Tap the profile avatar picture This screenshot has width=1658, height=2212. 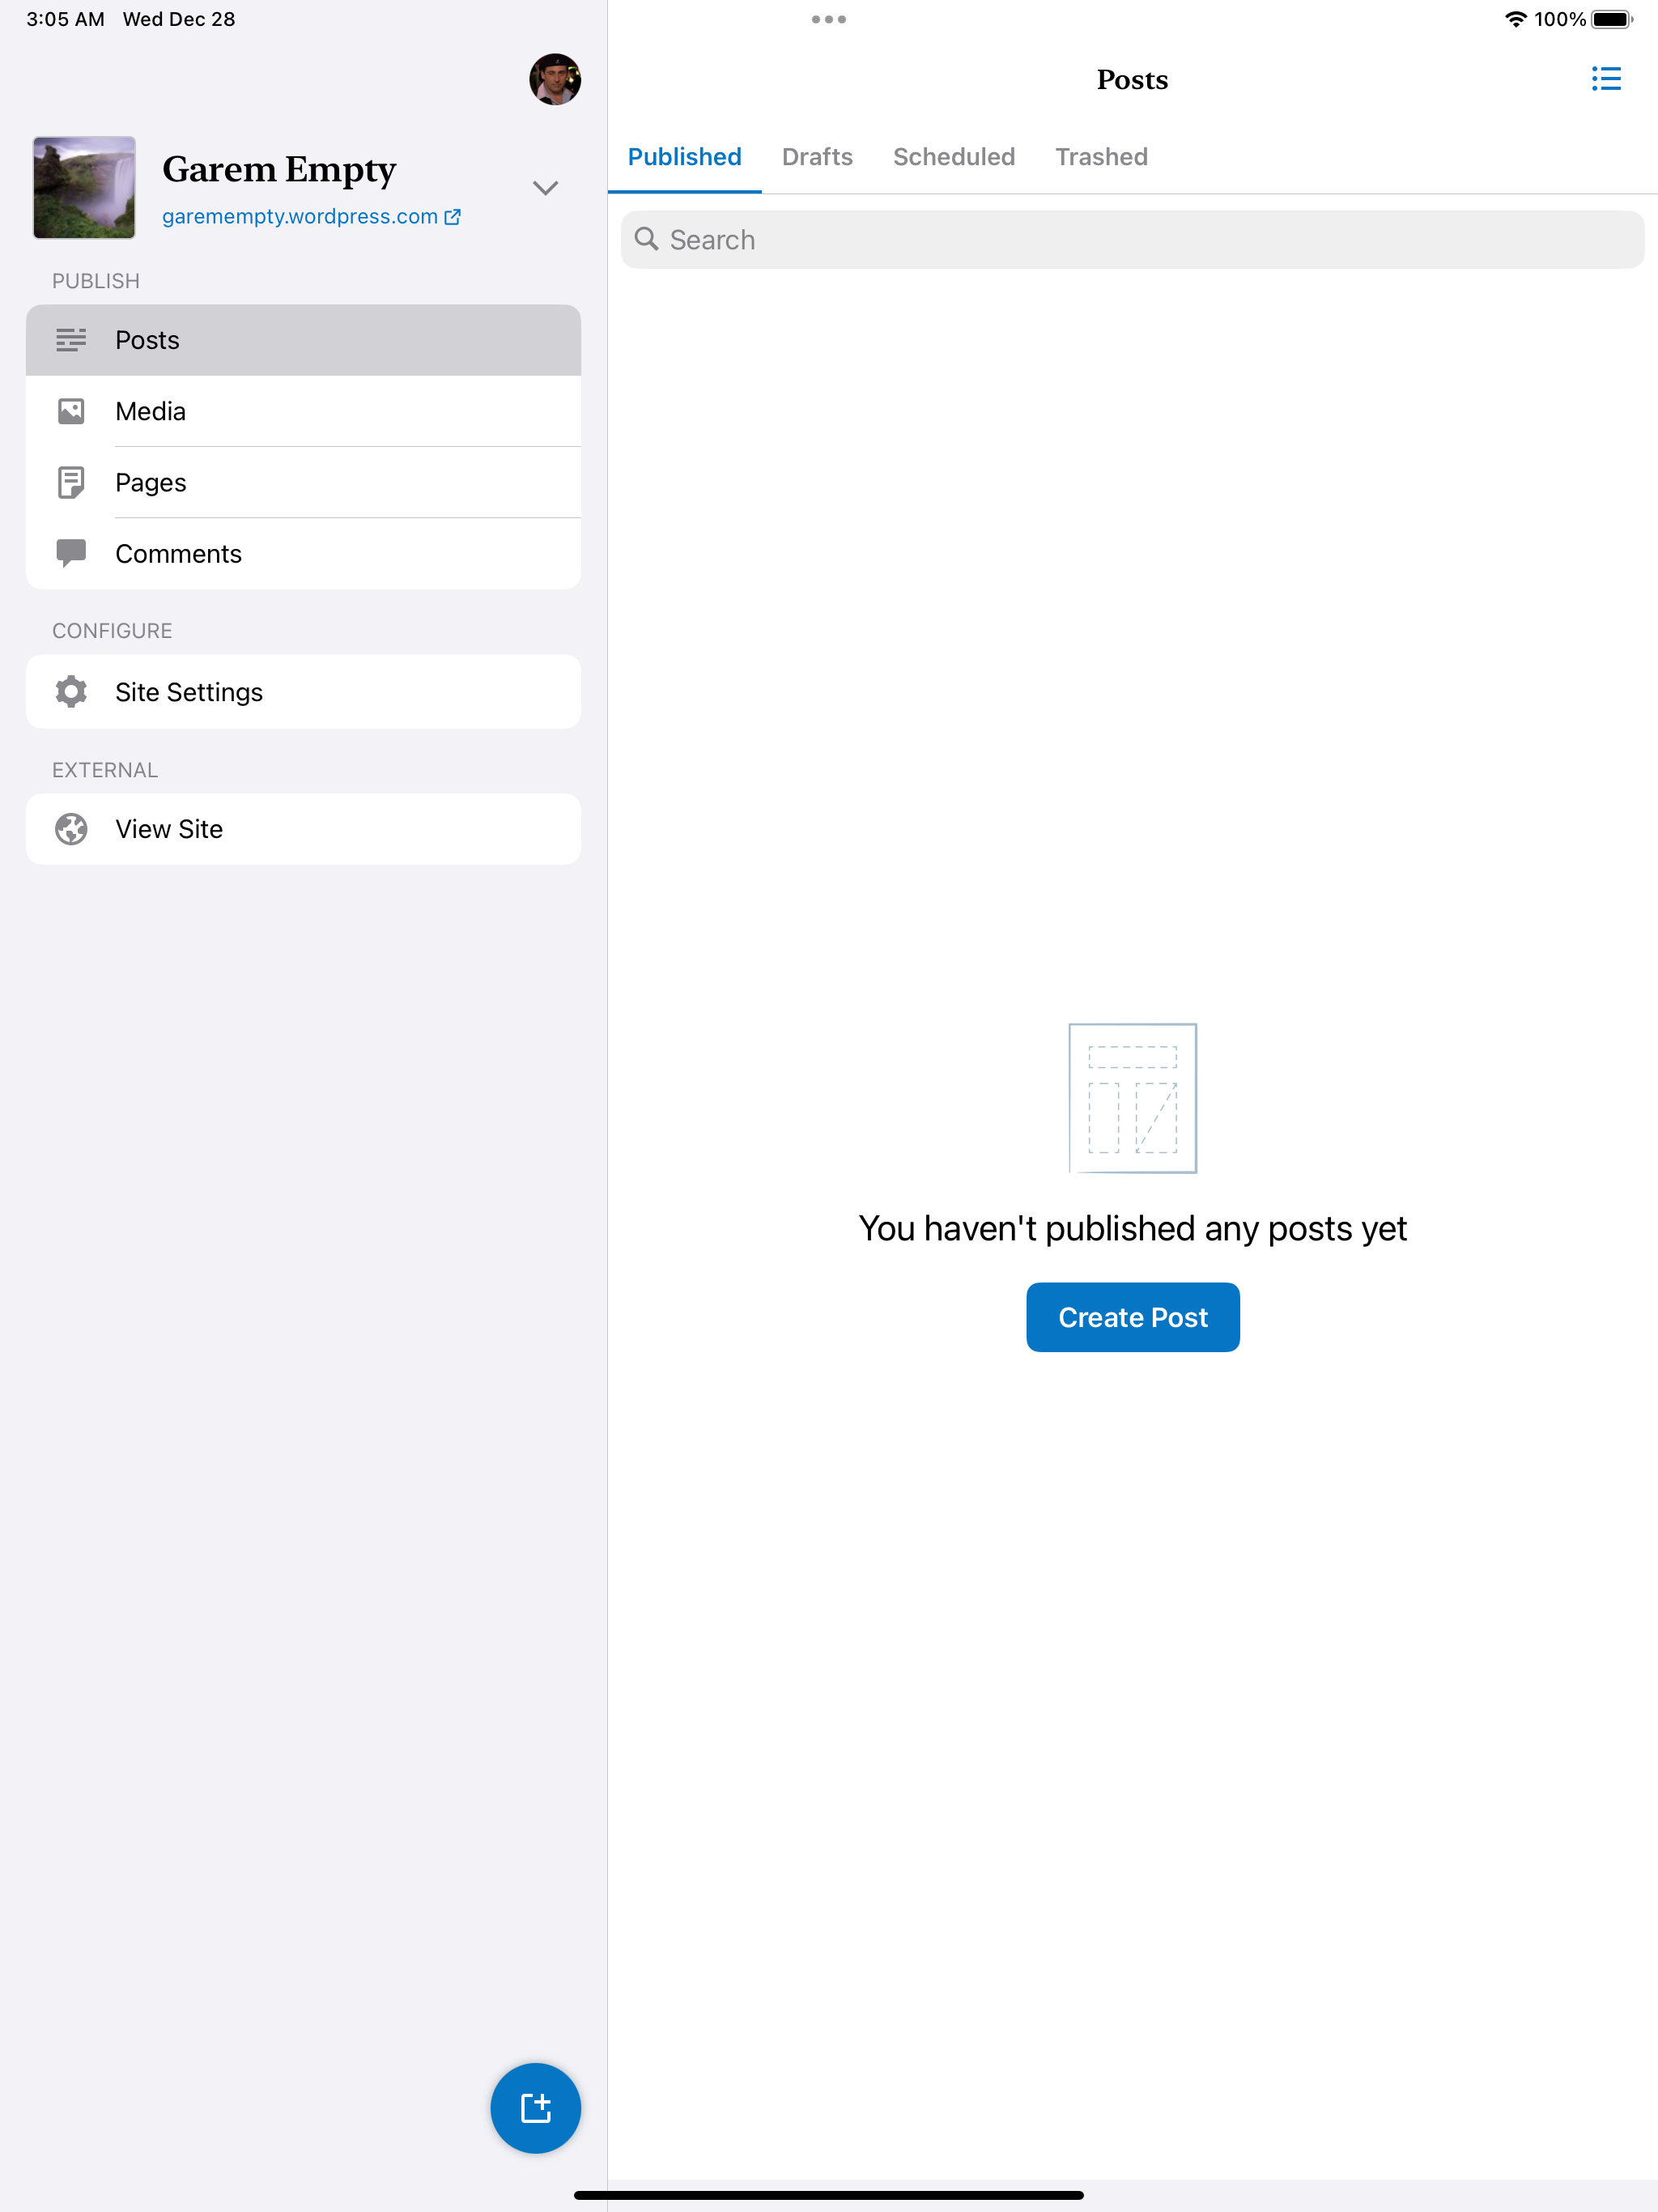click(x=555, y=79)
